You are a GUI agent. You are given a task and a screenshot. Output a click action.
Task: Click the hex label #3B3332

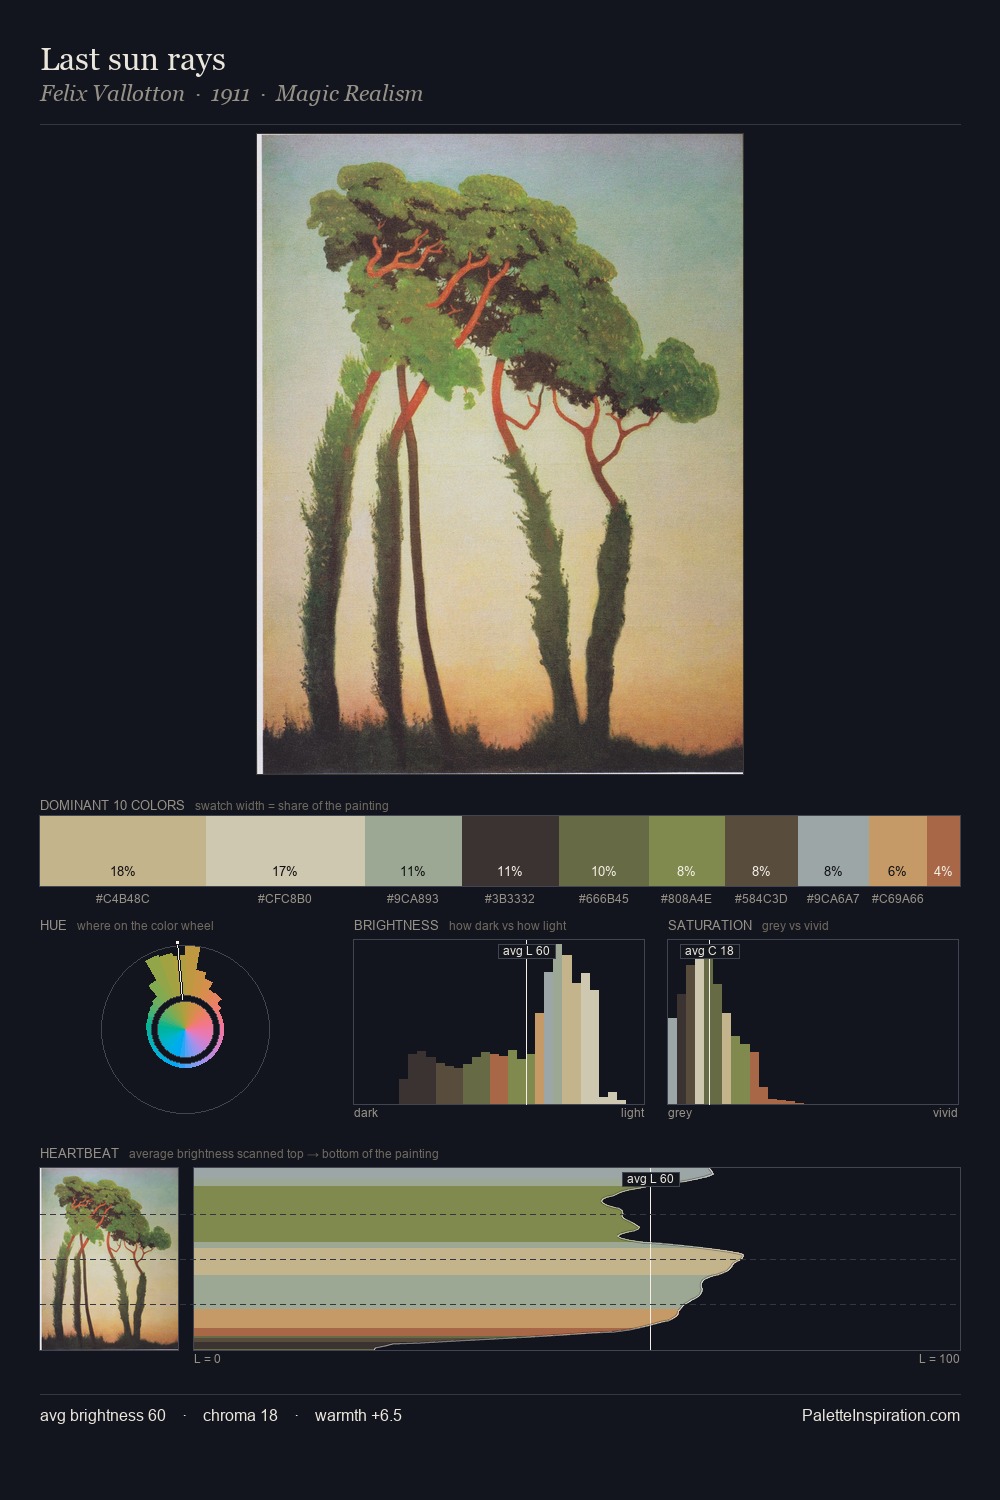510,899
